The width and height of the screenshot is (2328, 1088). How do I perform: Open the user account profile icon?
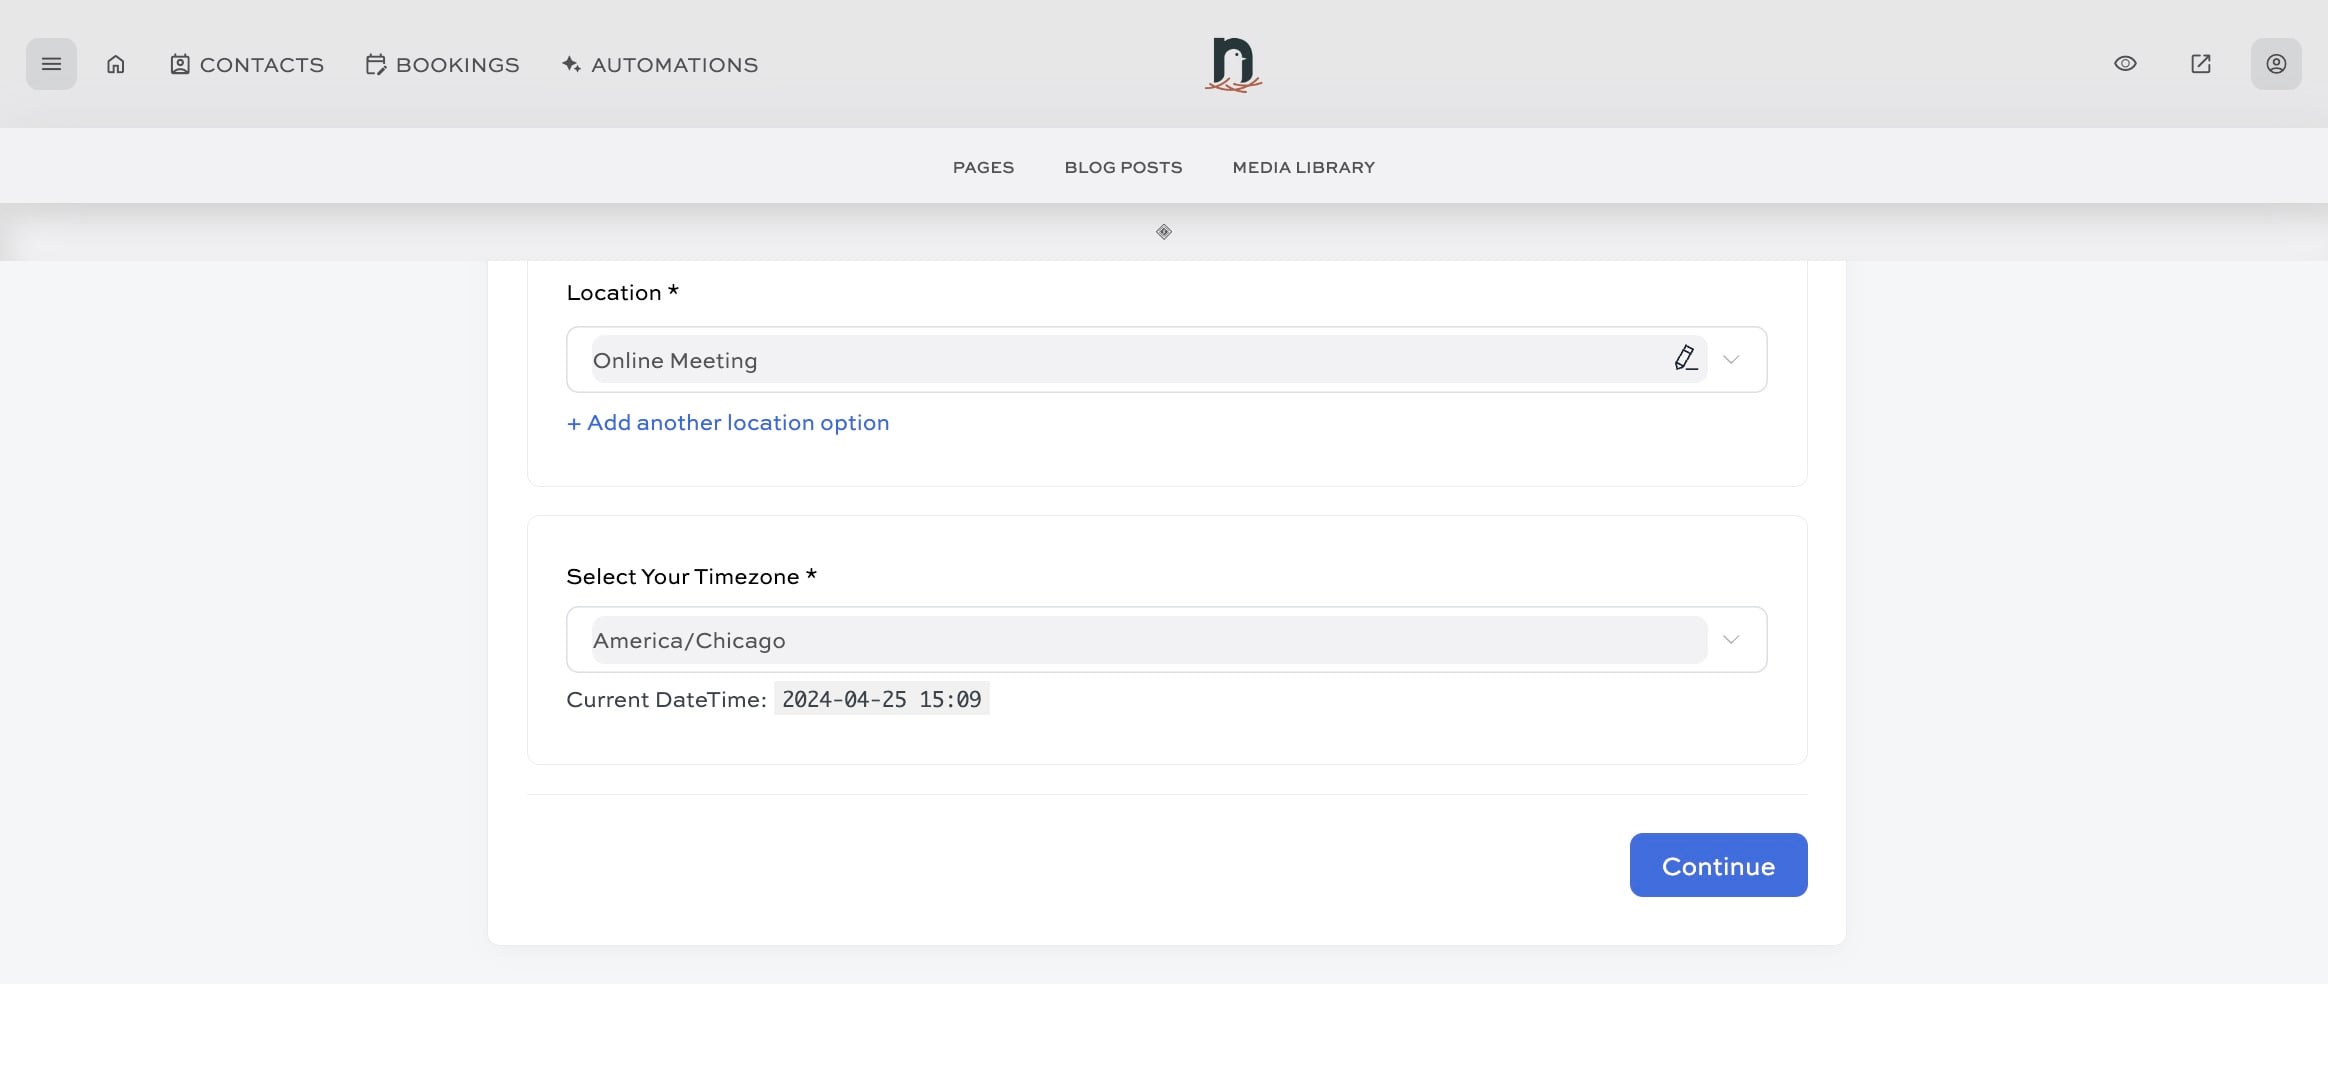[x=2275, y=64]
